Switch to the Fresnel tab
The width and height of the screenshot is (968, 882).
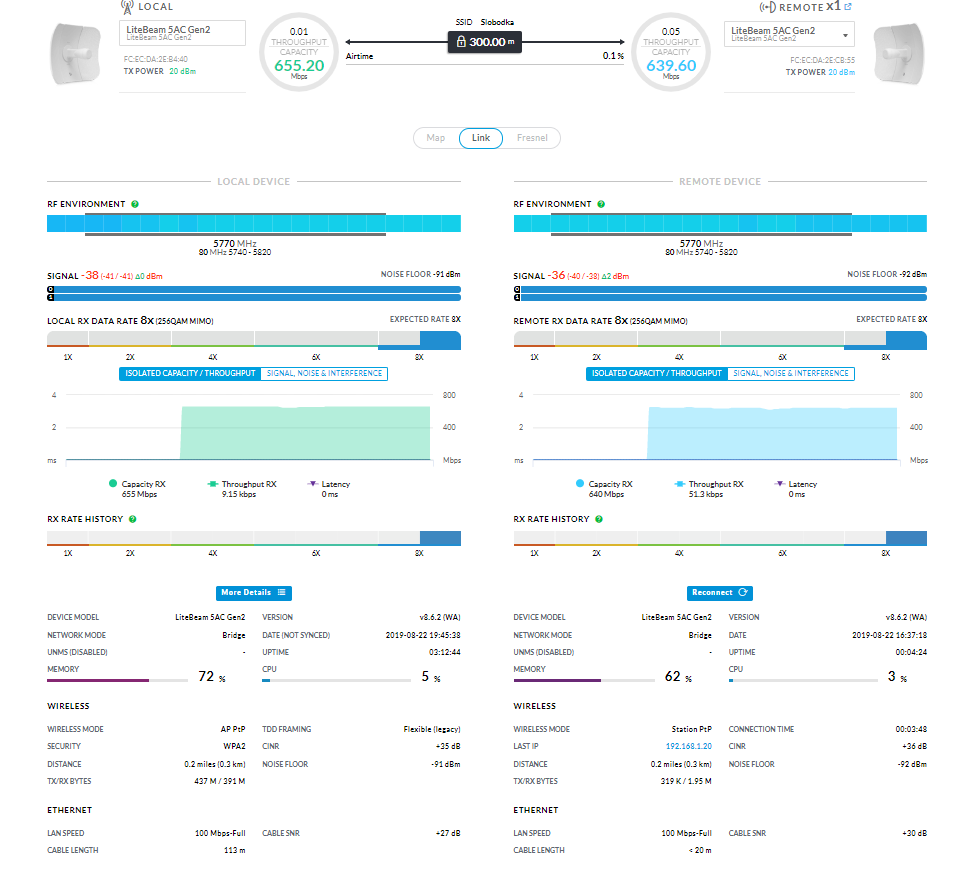(x=532, y=138)
